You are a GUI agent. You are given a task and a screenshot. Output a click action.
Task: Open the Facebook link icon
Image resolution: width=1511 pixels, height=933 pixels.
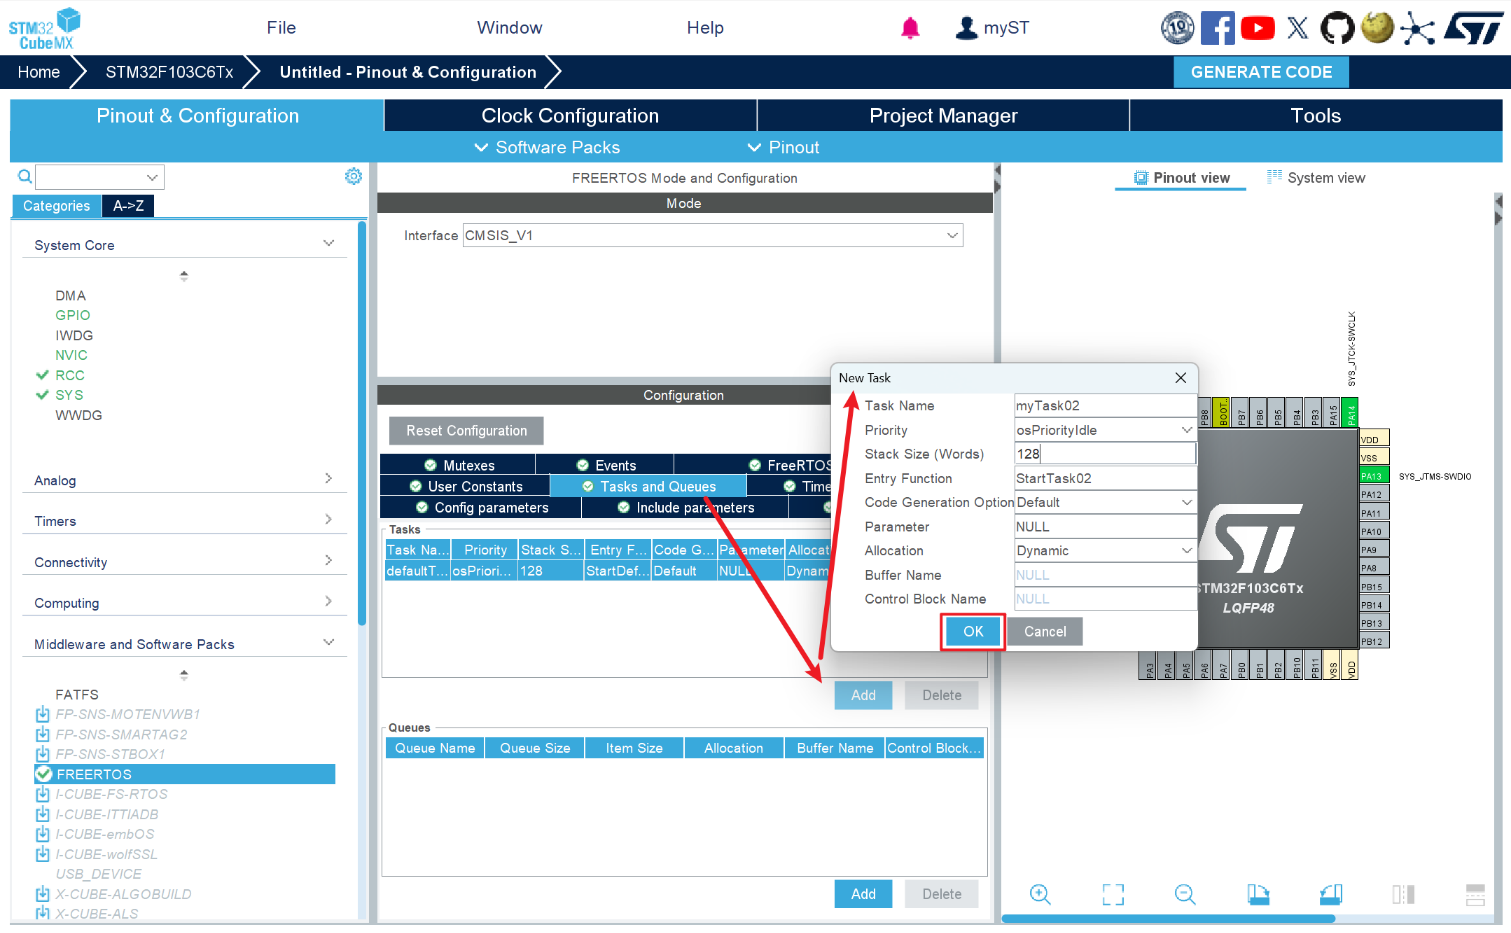tap(1217, 28)
